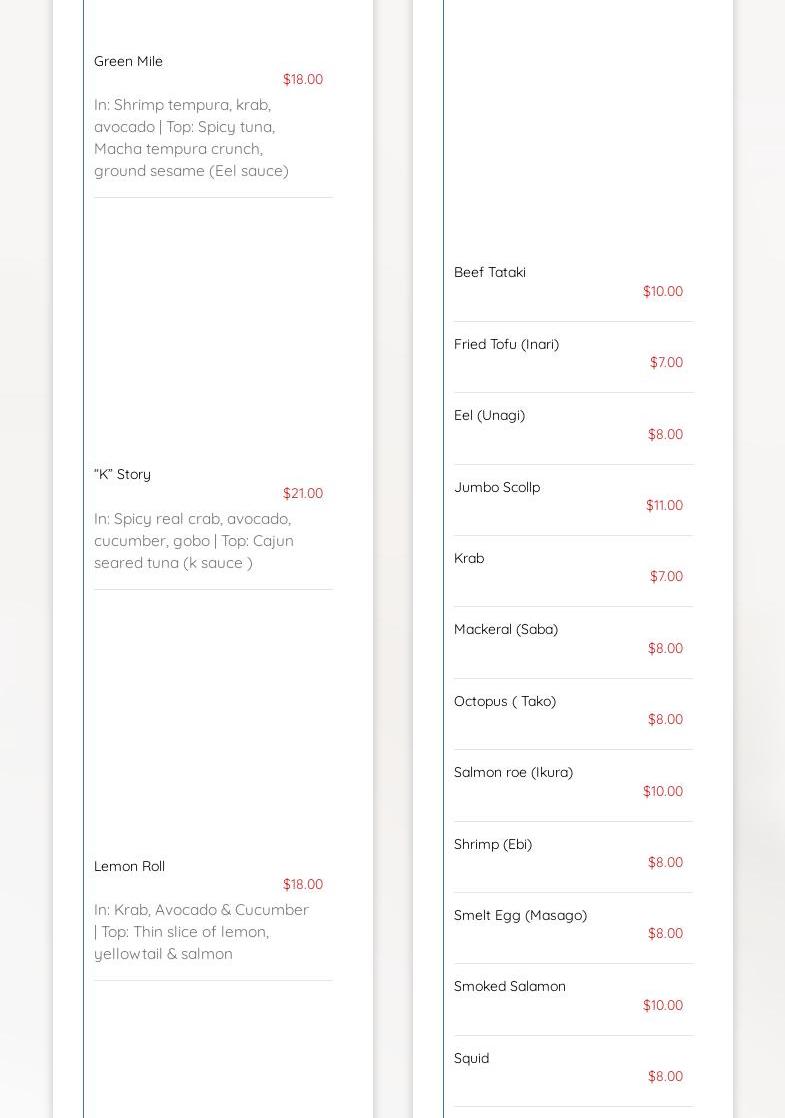Select Salmon roe (Ikura)

tap(513, 772)
